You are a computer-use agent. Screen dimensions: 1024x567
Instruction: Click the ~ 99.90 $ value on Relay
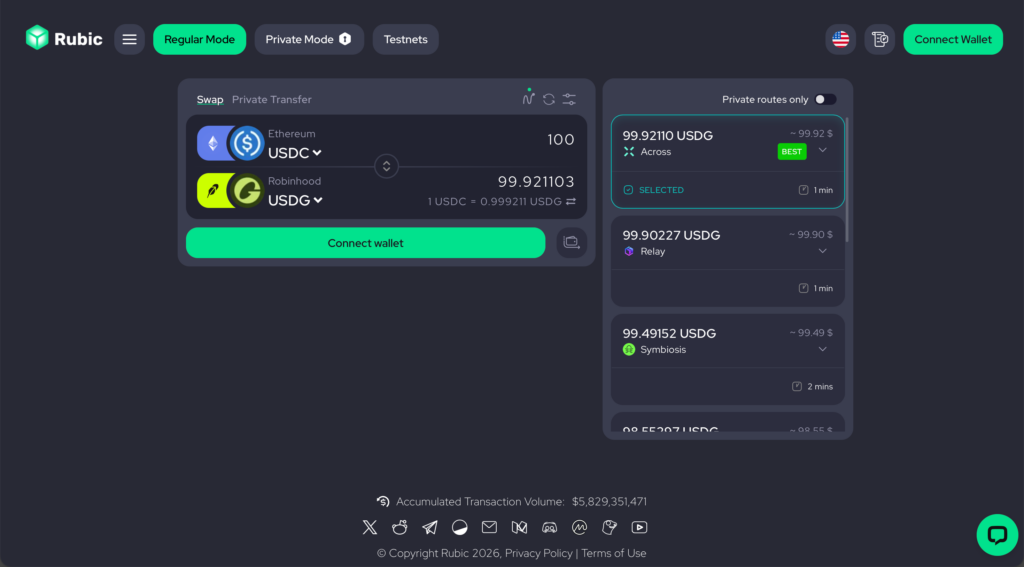pos(810,234)
